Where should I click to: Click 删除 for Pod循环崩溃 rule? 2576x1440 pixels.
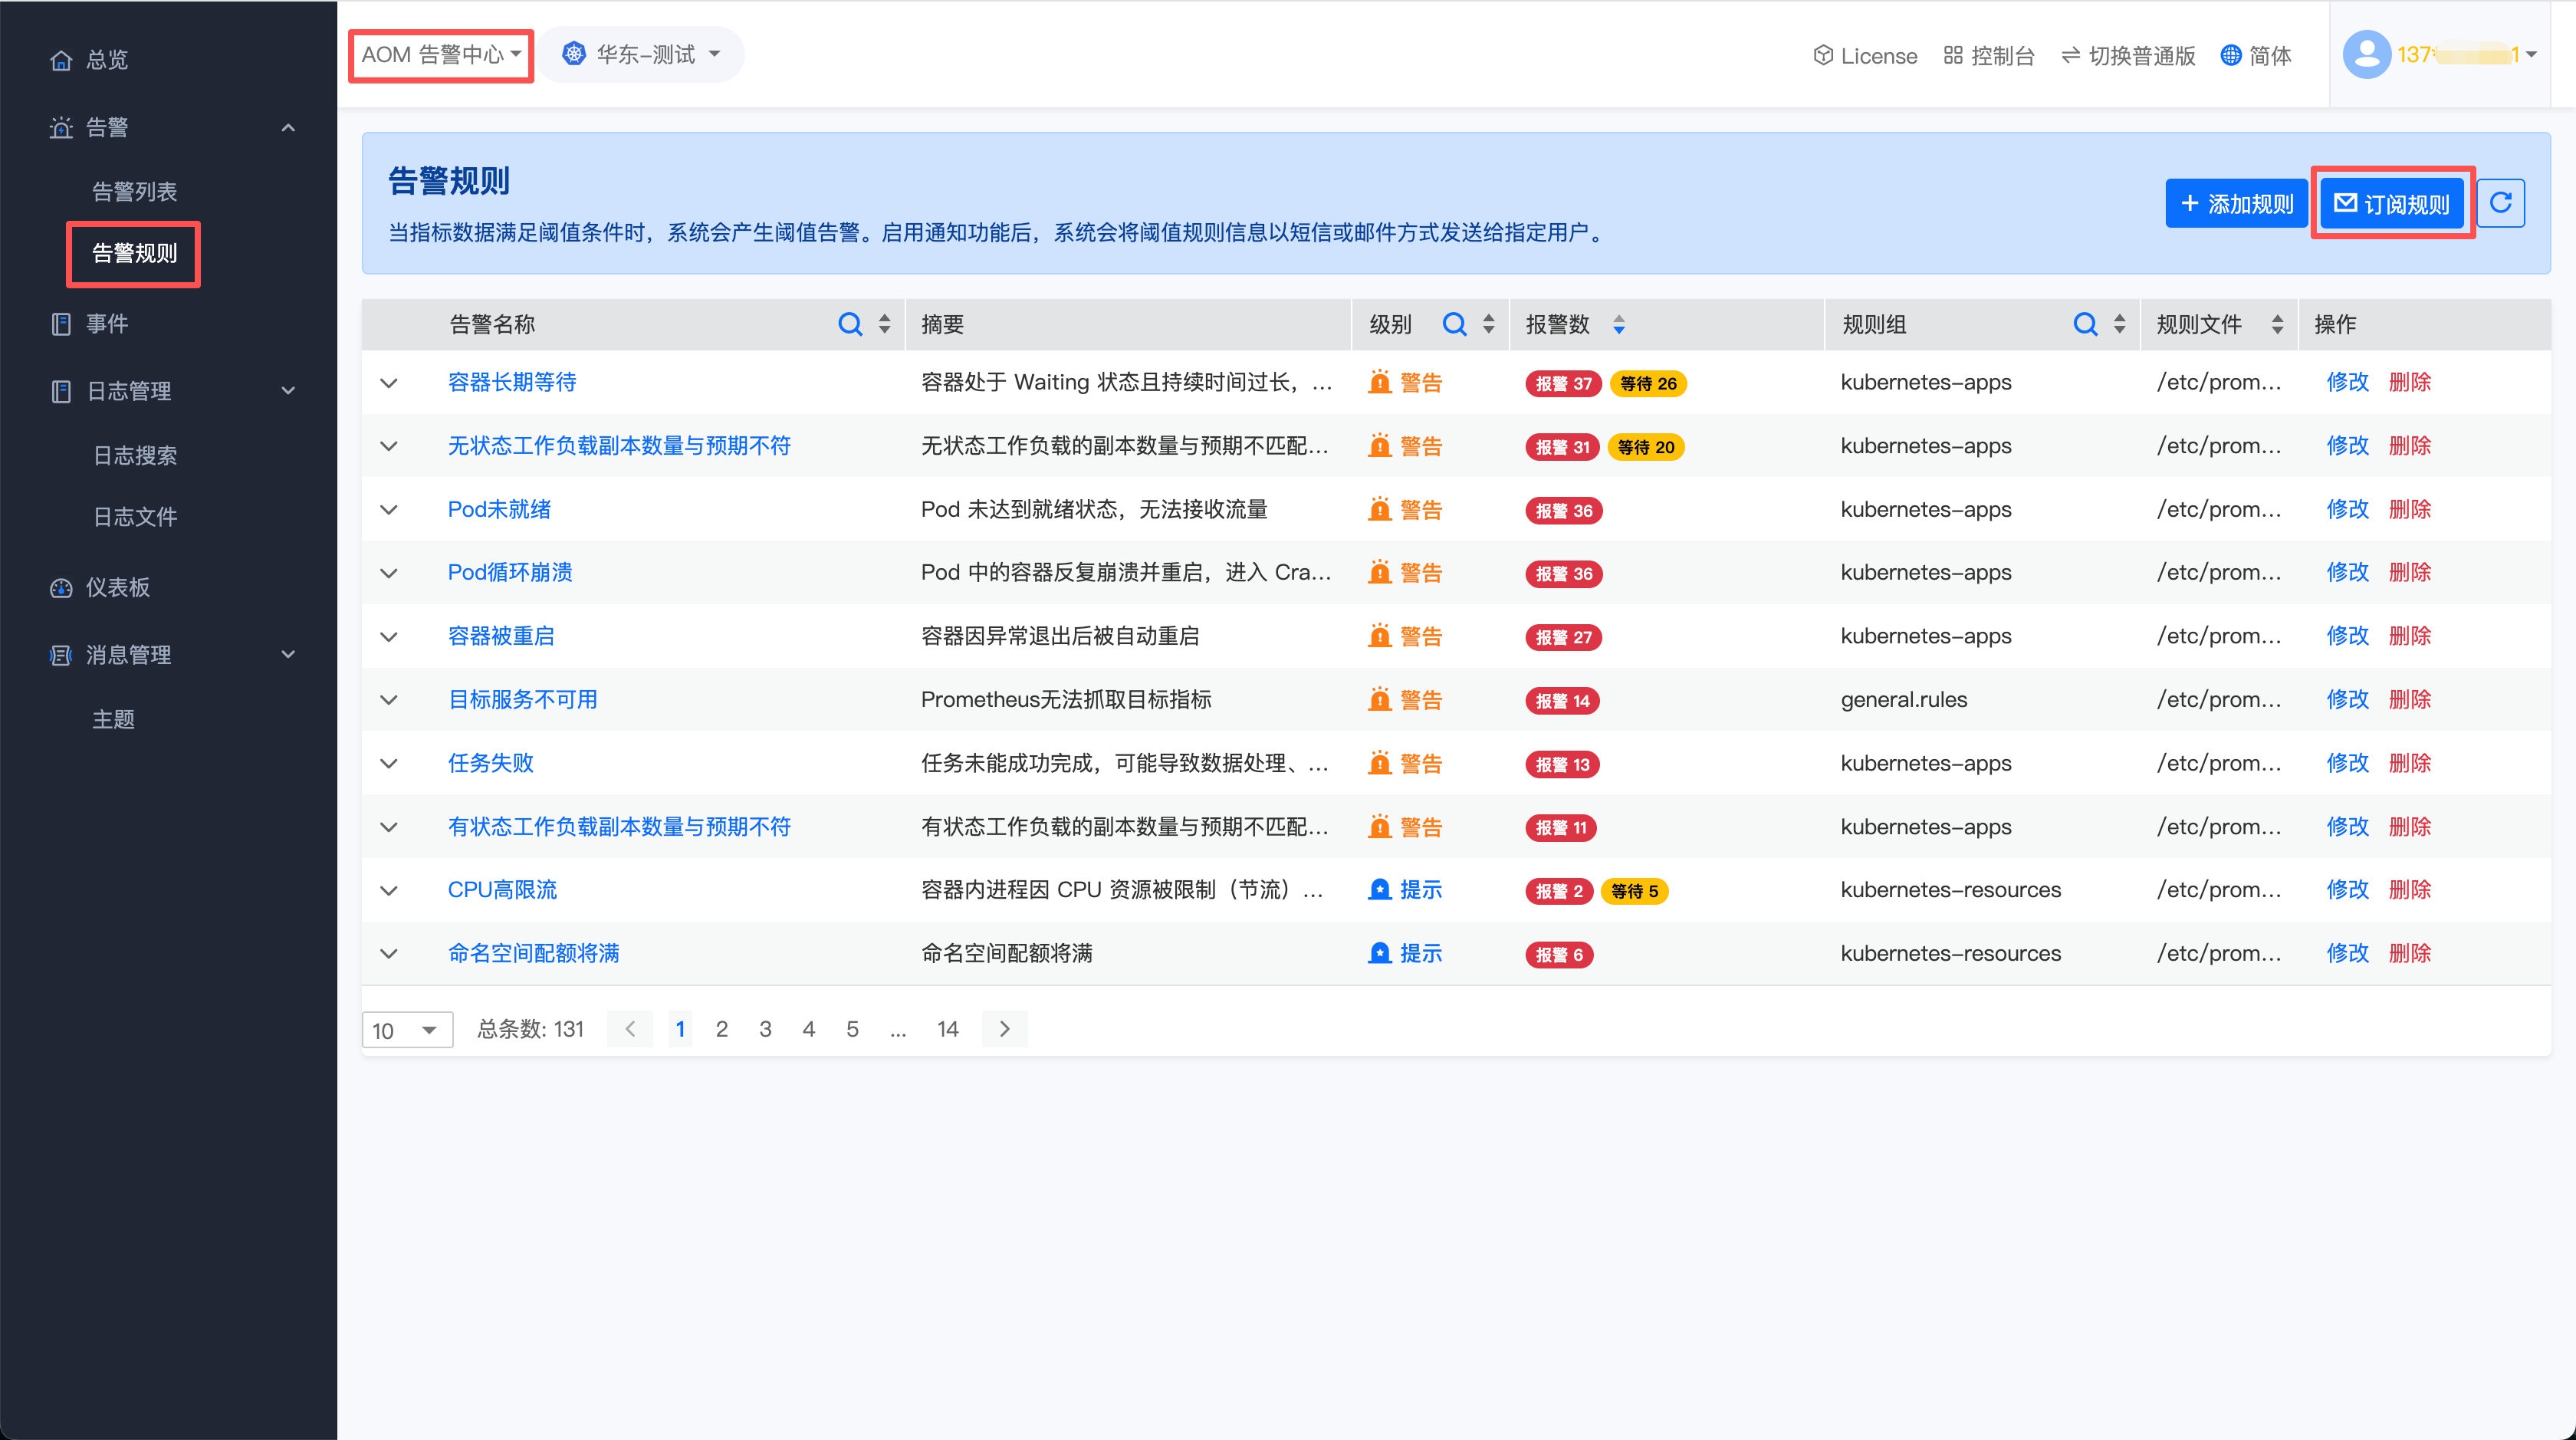(2409, 573)
